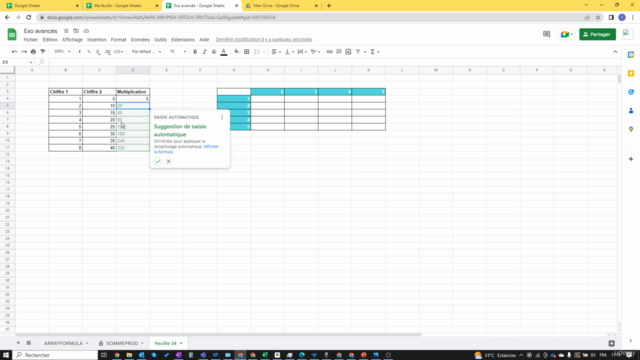Toggle bold formatting
Screen dimensions: 640x360
pyautogui.click(x=195, y=52)
